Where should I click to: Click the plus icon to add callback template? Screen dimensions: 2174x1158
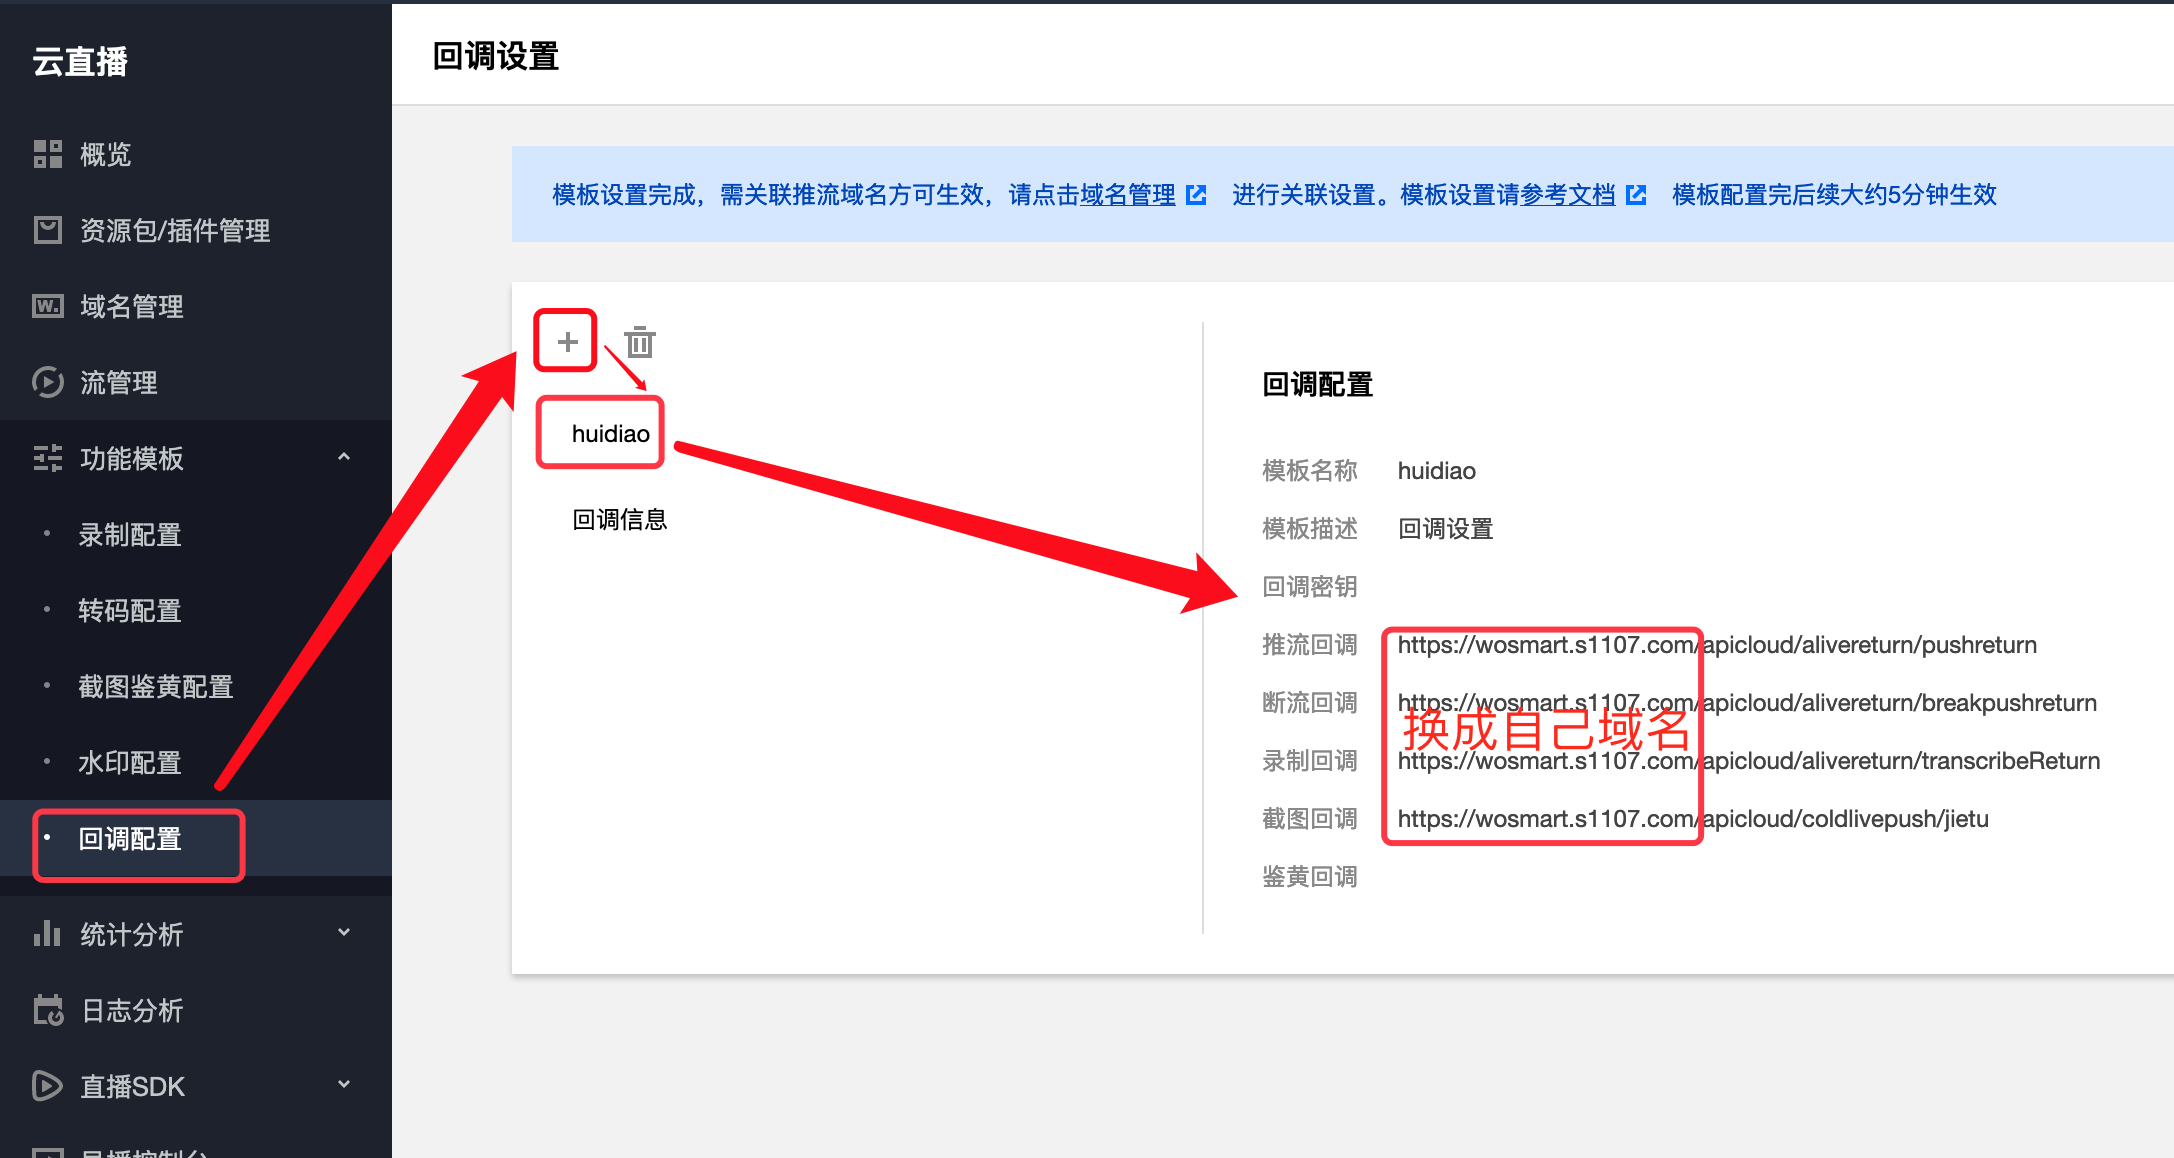567,342
